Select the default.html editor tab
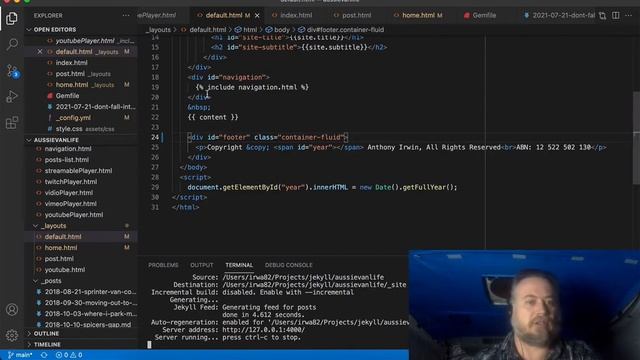Image resolution: width=640 pixels, height=360 pixels. tap(224, 16)
